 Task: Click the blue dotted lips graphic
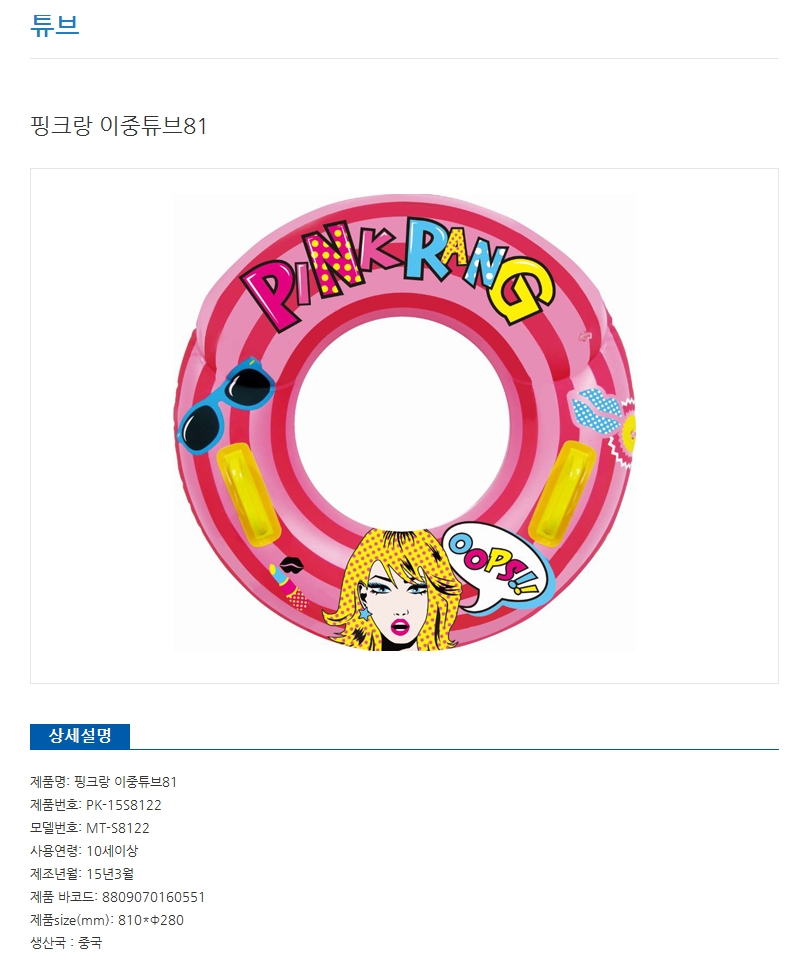coord(596,409)
